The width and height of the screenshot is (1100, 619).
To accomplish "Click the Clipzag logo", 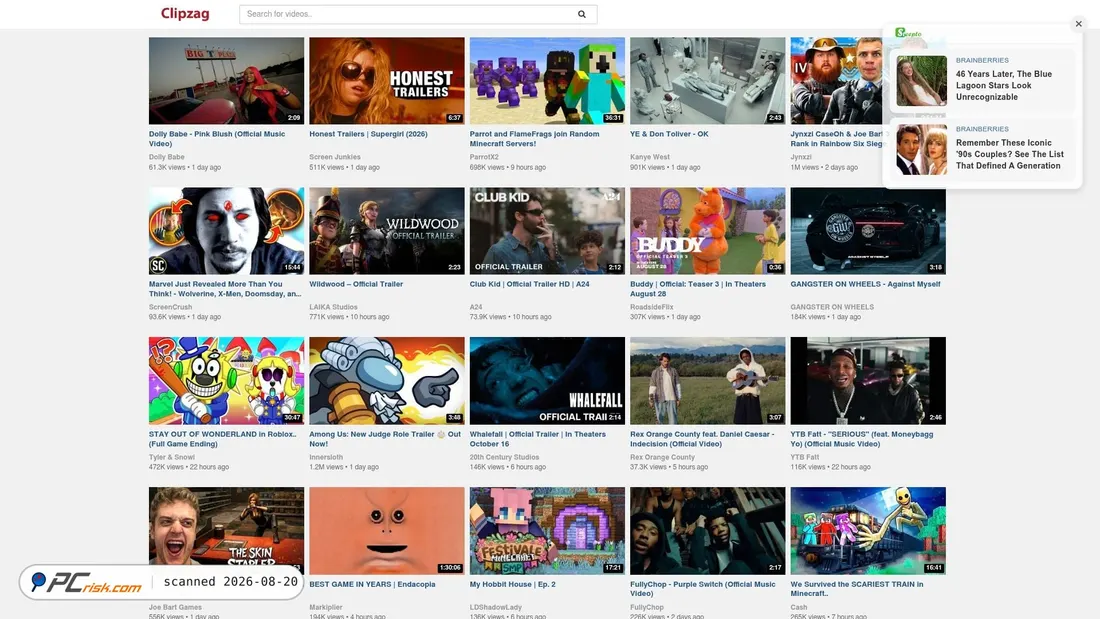I will click(185, 13).
